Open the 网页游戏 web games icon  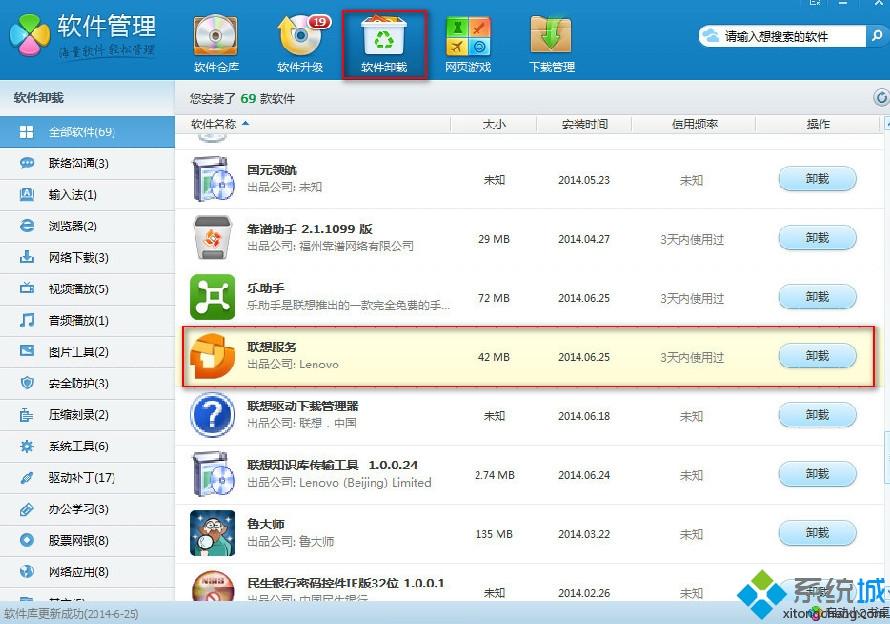[468, 44]
